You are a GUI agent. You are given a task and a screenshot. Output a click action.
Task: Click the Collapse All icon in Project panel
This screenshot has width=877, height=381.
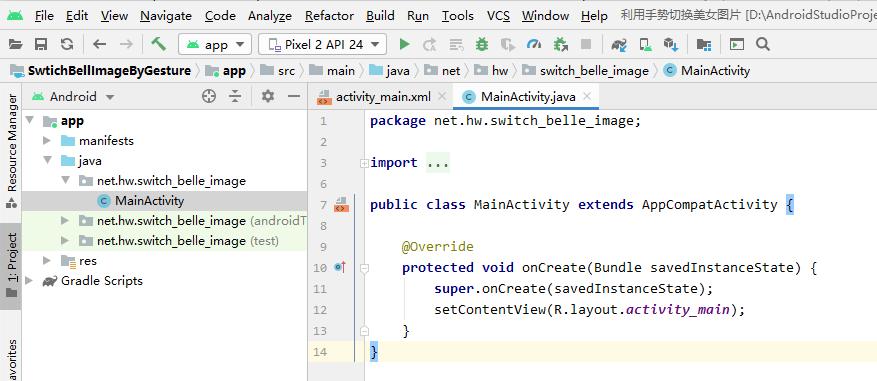(x=235, y=96)
